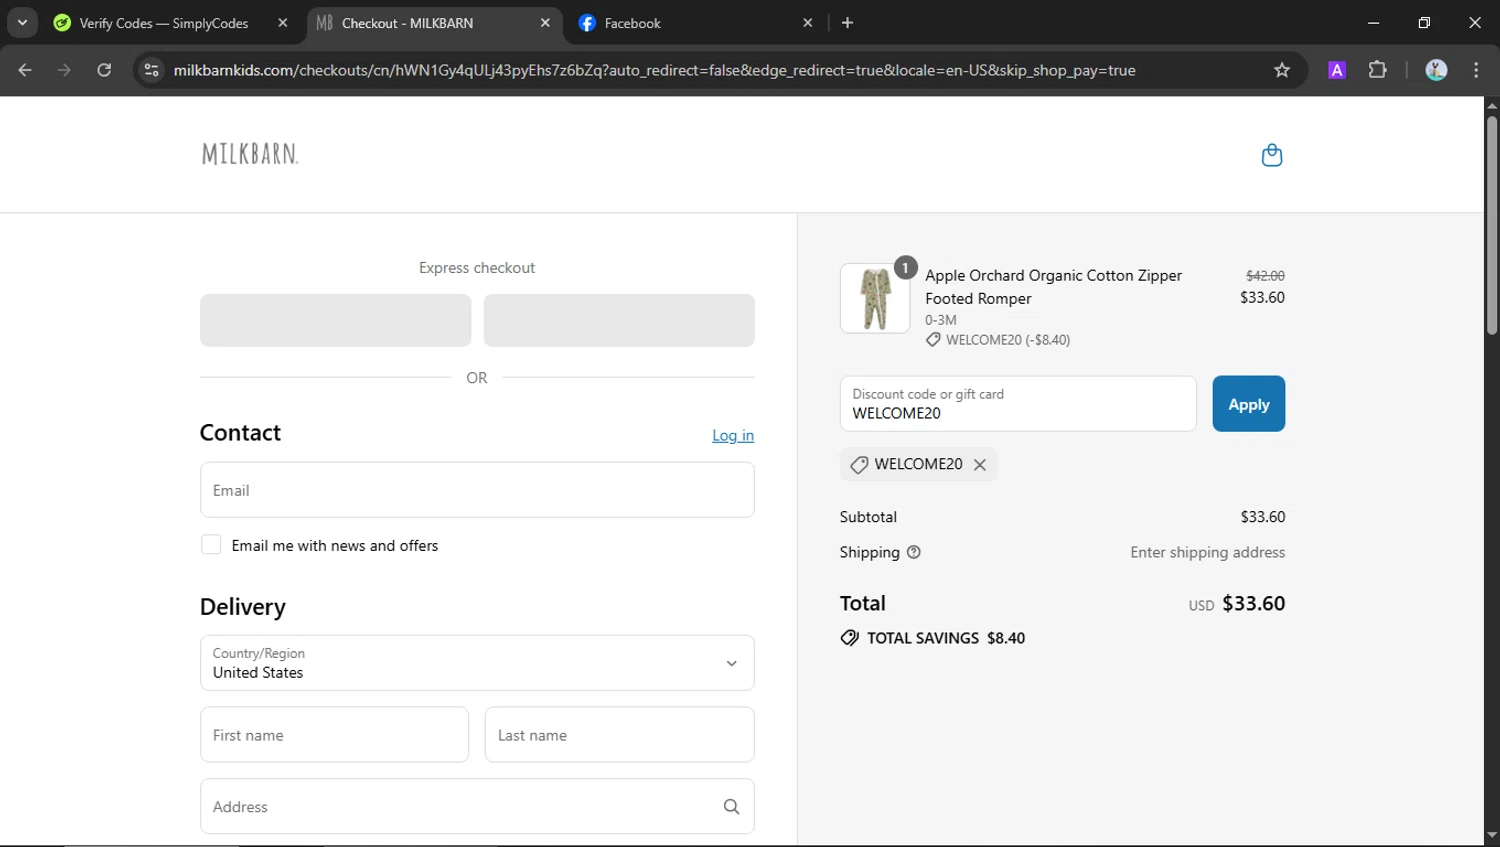Close the Facebook tab
The image size is (1500, 847).
(808, 23)
